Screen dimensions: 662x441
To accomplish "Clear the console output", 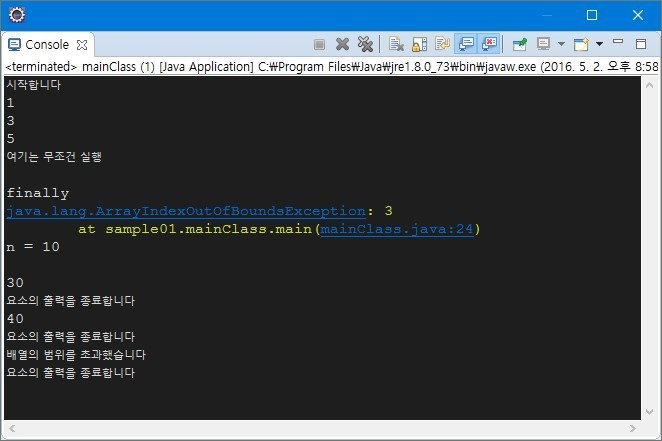I will point(396,44).
